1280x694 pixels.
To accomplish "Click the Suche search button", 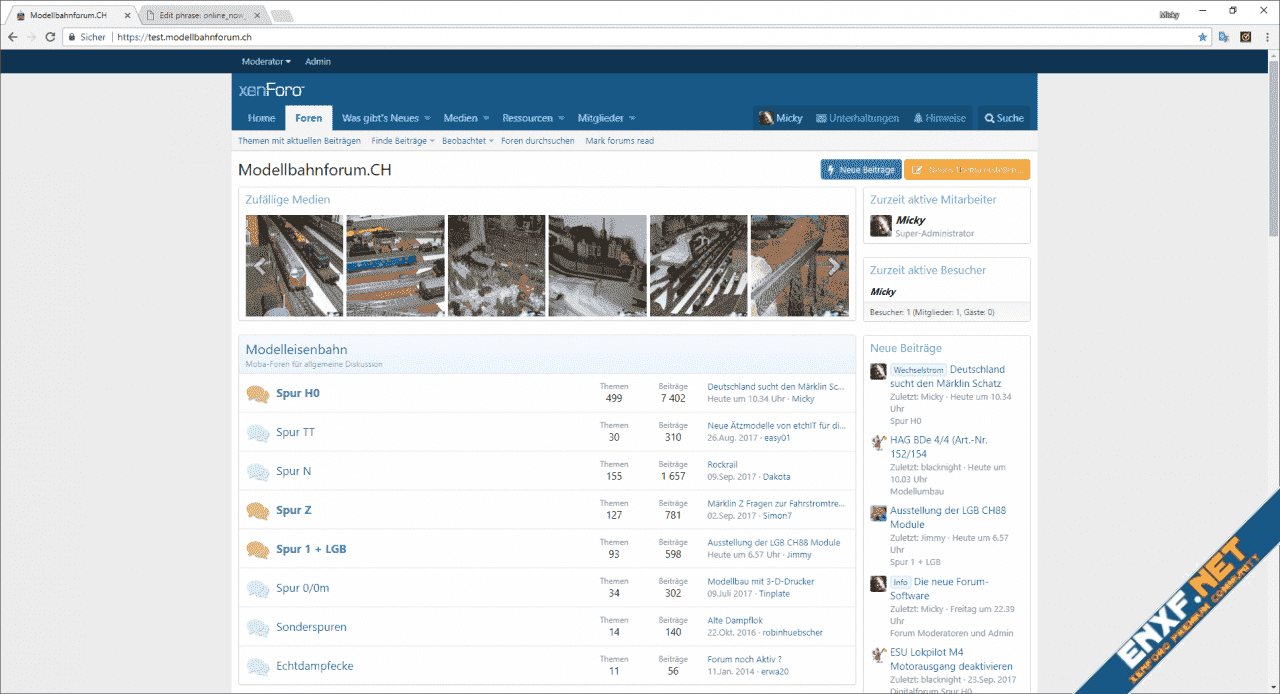I will (1003, 118).
